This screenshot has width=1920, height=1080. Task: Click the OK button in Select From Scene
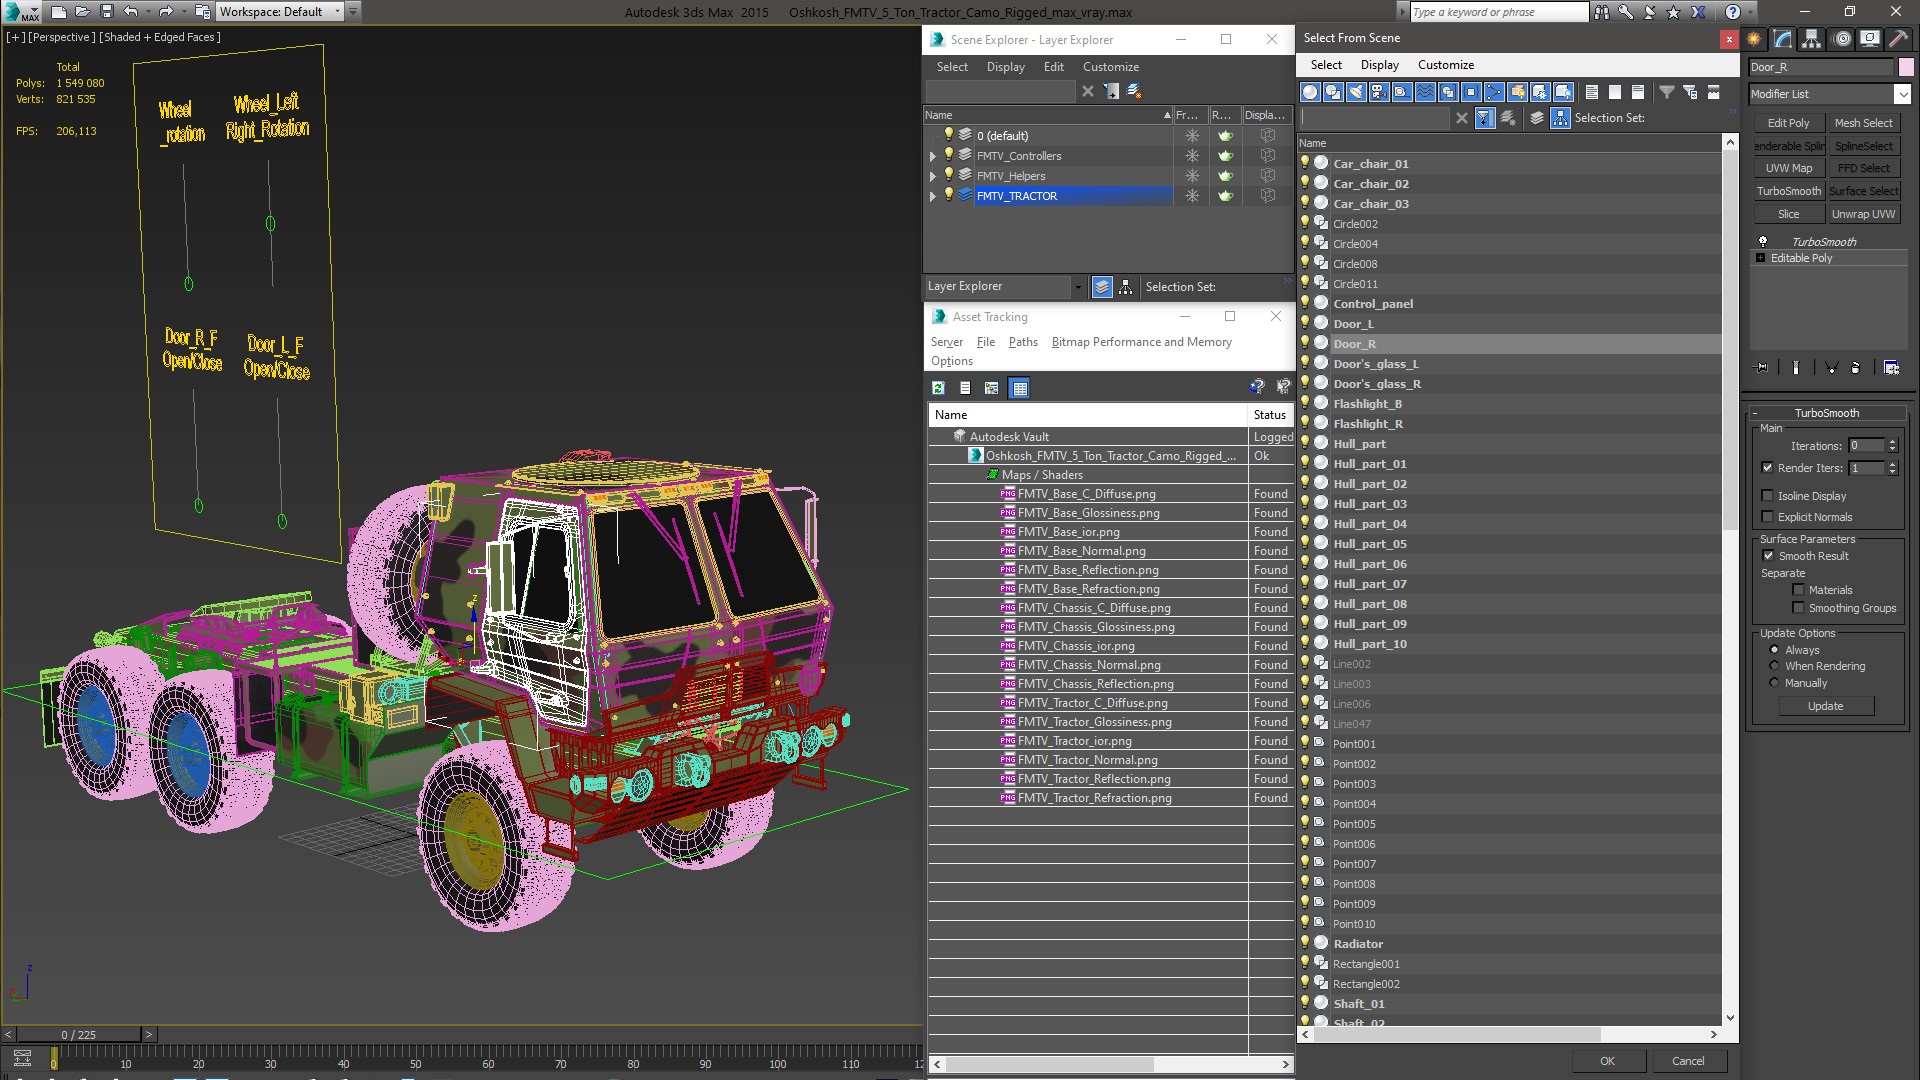1607,1061
